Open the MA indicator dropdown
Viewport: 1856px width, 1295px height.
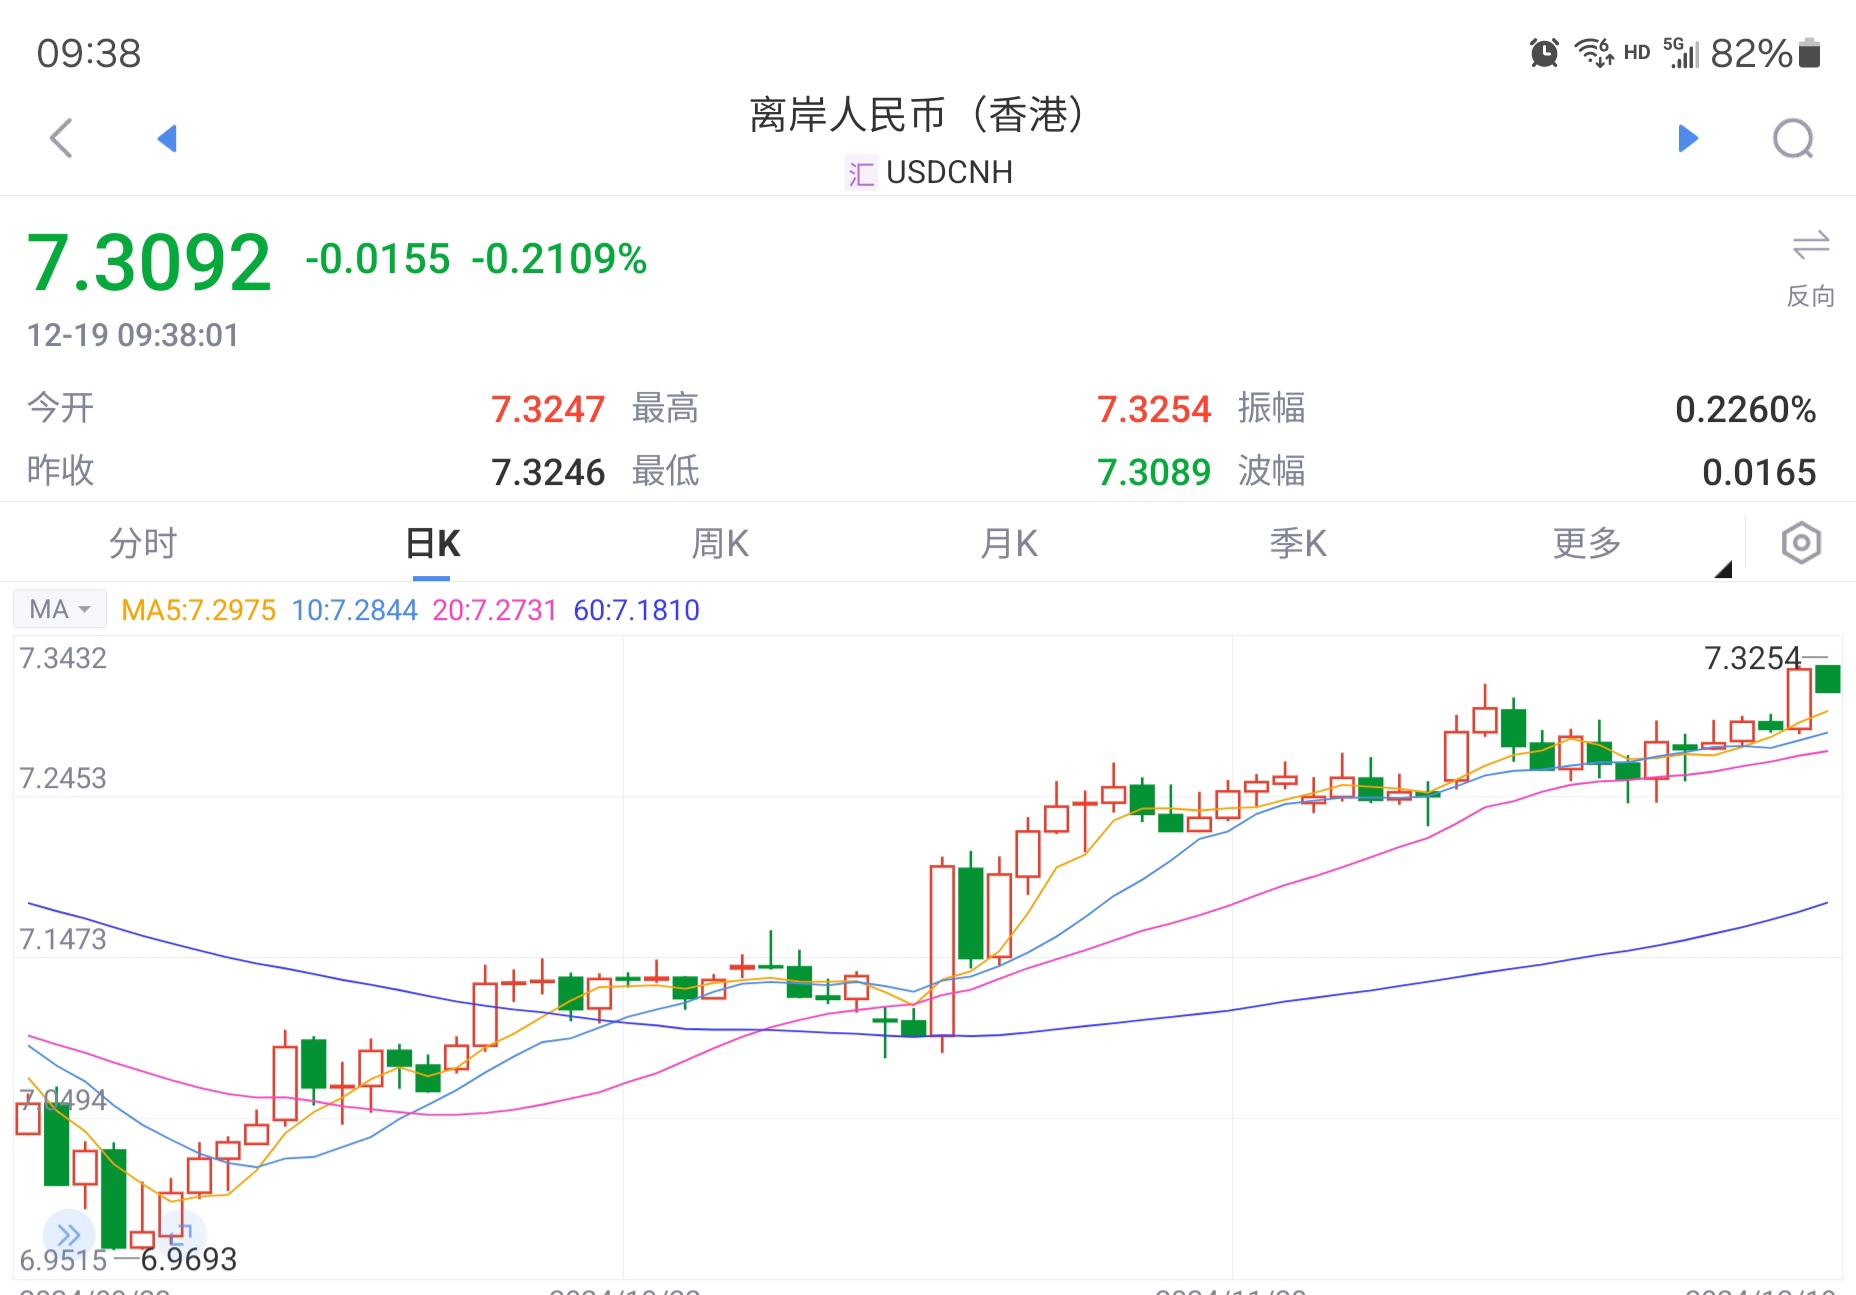pyautogui.click(x=60, y=609)
